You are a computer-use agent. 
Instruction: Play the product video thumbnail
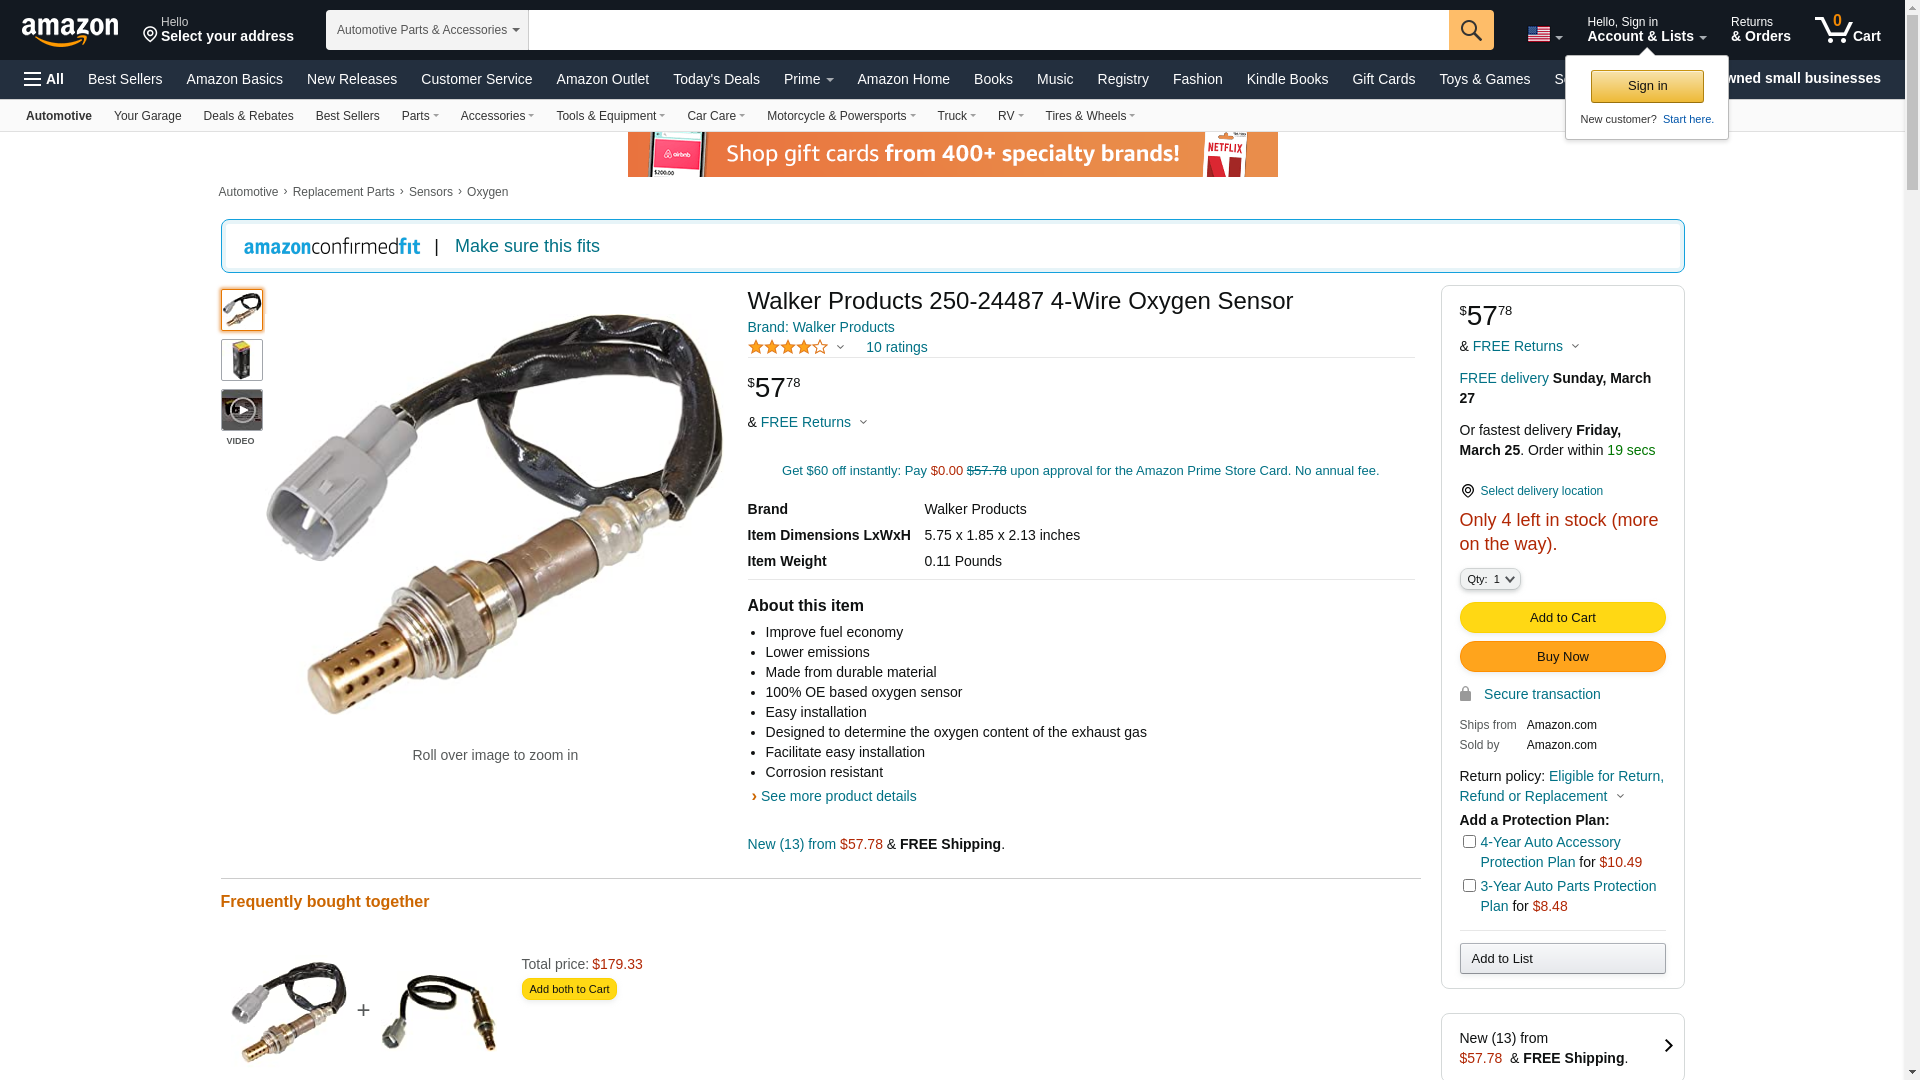click(x=241, y=410)
